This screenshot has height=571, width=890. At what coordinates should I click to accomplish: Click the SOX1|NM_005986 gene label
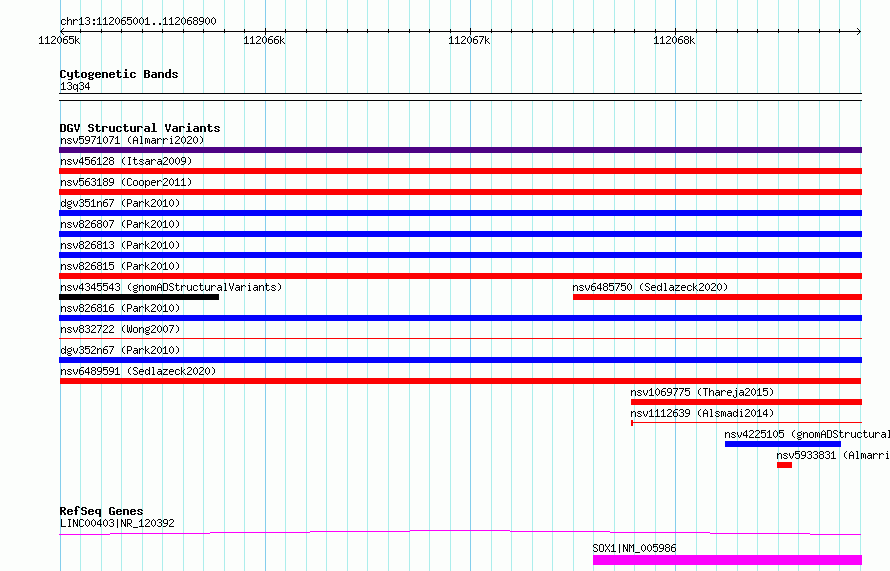click(634, 548)
